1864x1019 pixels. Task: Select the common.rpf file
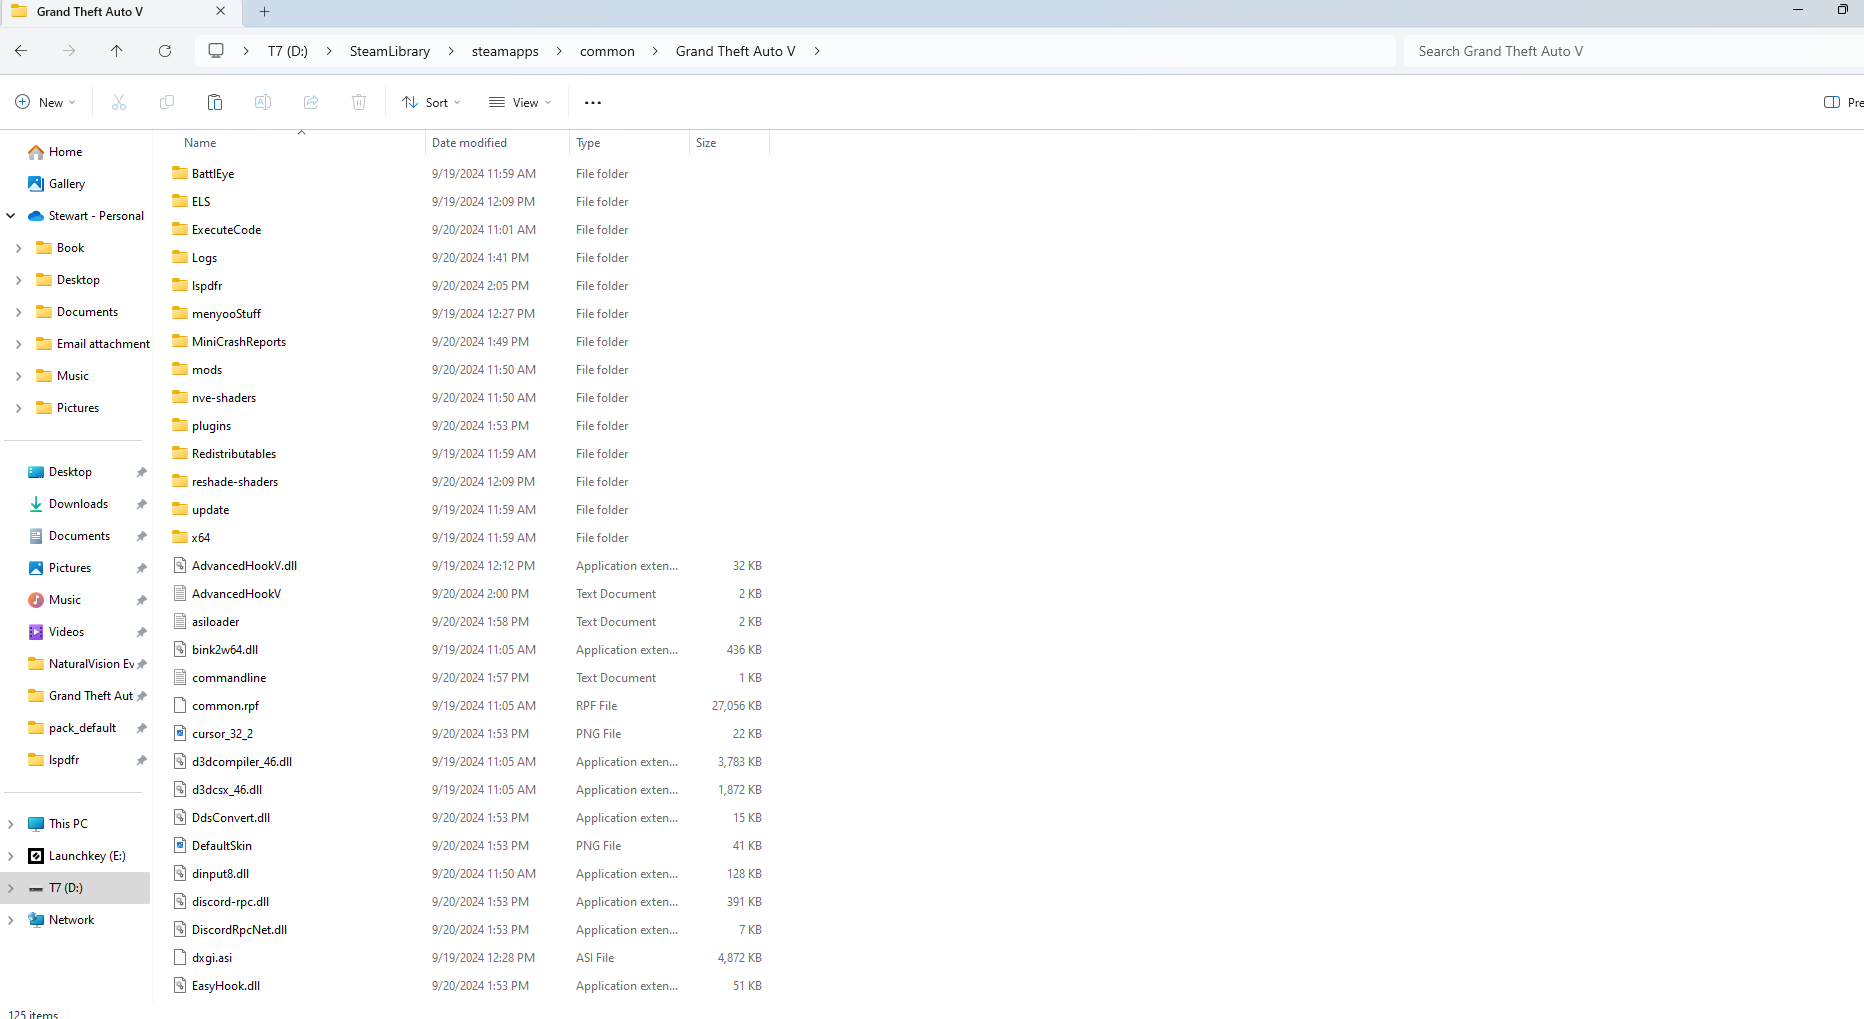[225, 706]
